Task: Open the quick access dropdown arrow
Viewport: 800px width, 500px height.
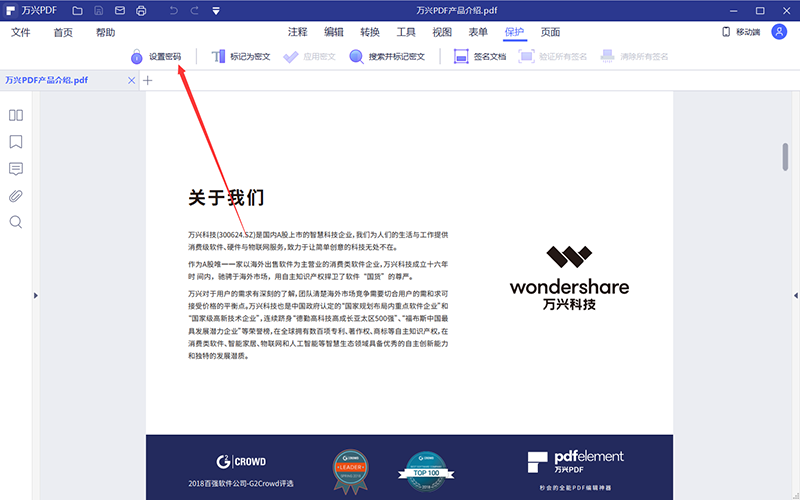Action: (216, 11)
